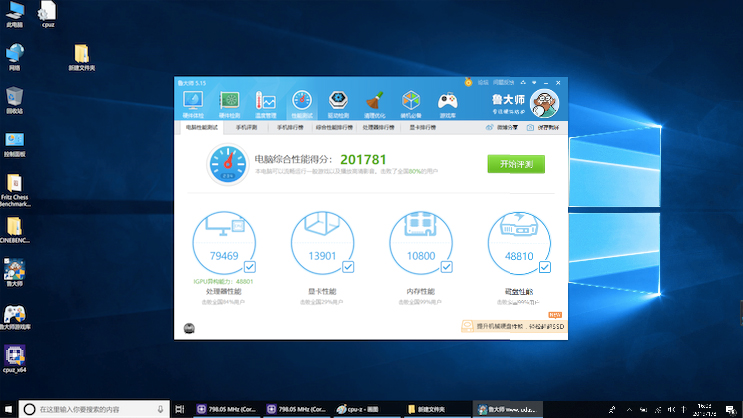Click the green 开始评测 button
The image size is (743, 418).
pyautogui.click(x=516, y=164)
